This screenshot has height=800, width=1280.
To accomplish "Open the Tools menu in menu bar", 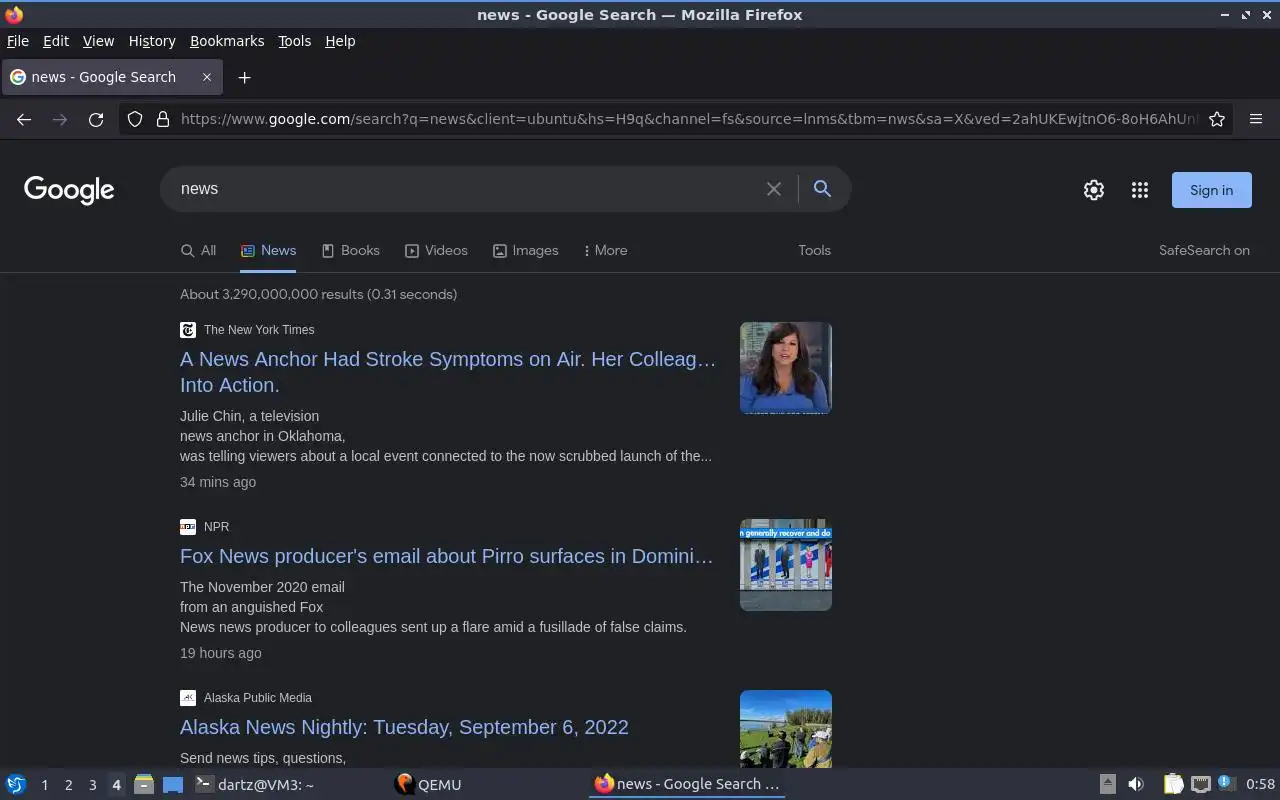I will point(294,41).
